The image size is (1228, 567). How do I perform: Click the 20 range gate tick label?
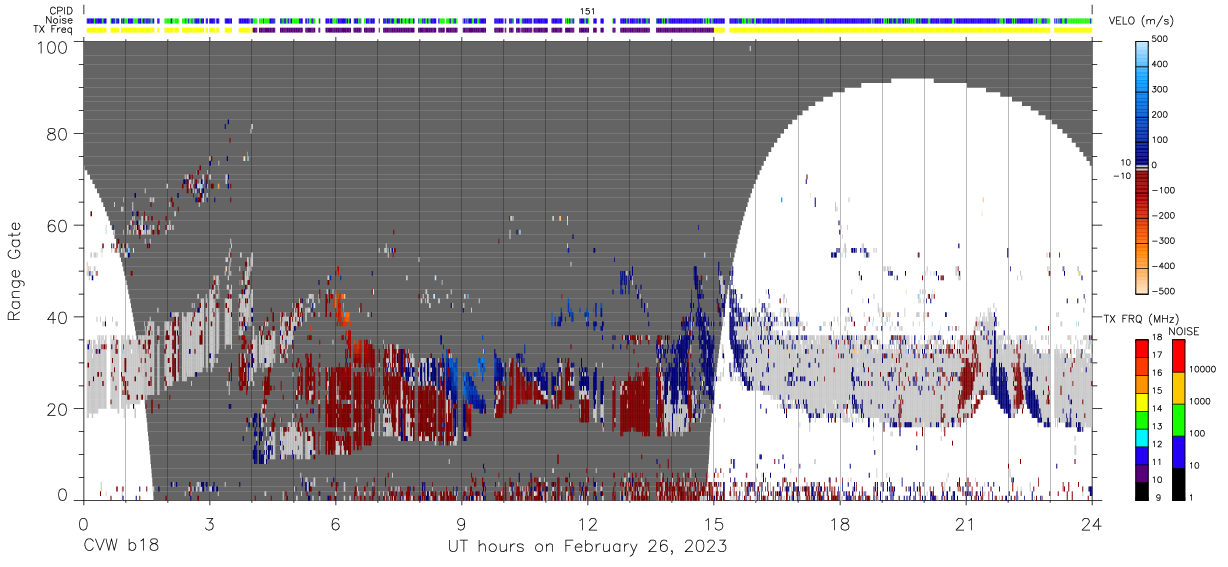tap(59, 409)
